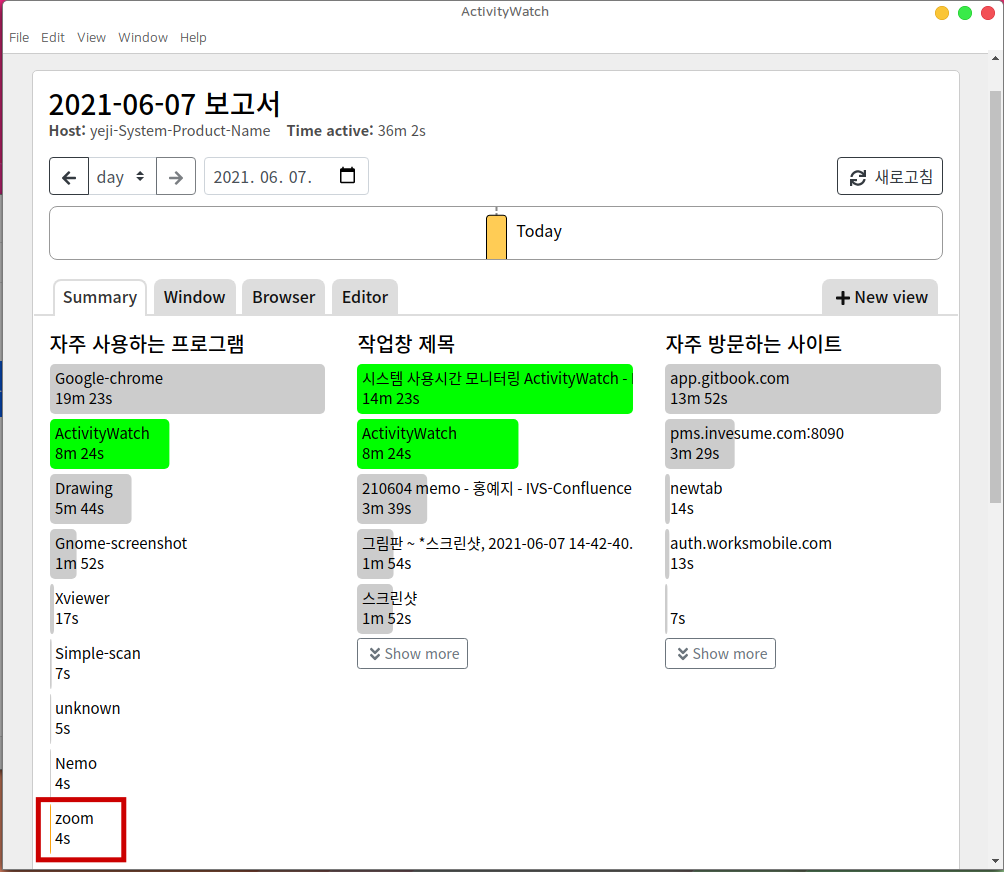Viewport: 1004px width, 872px height.
Task: Open the Editor tab
Action: tap(365, 297)
